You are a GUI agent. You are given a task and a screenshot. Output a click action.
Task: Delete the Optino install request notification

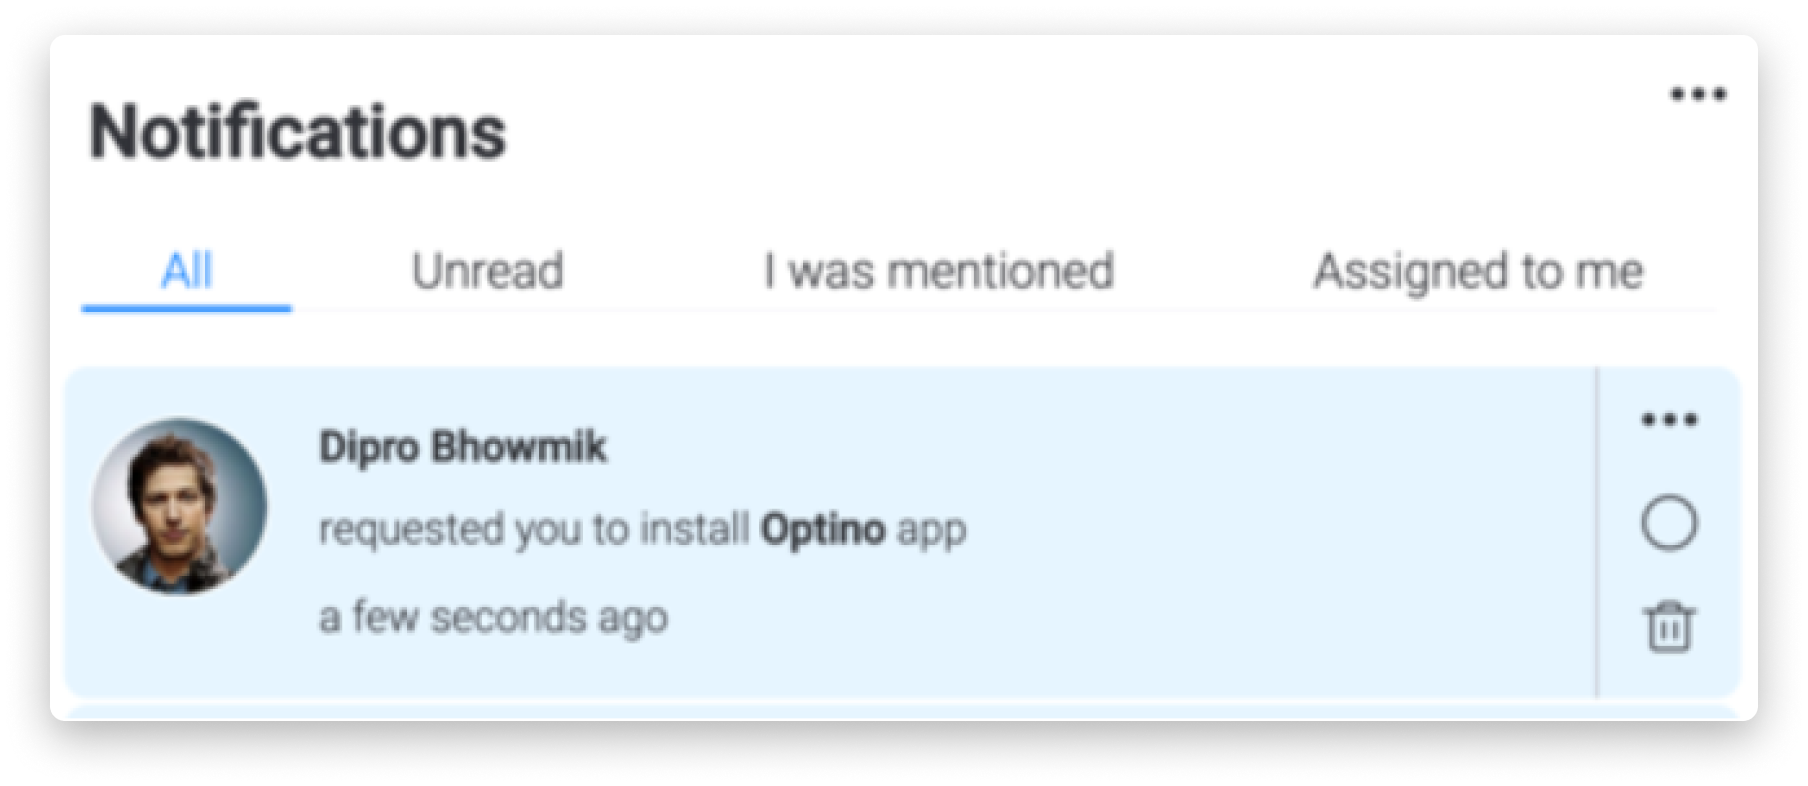point(1669,627)
